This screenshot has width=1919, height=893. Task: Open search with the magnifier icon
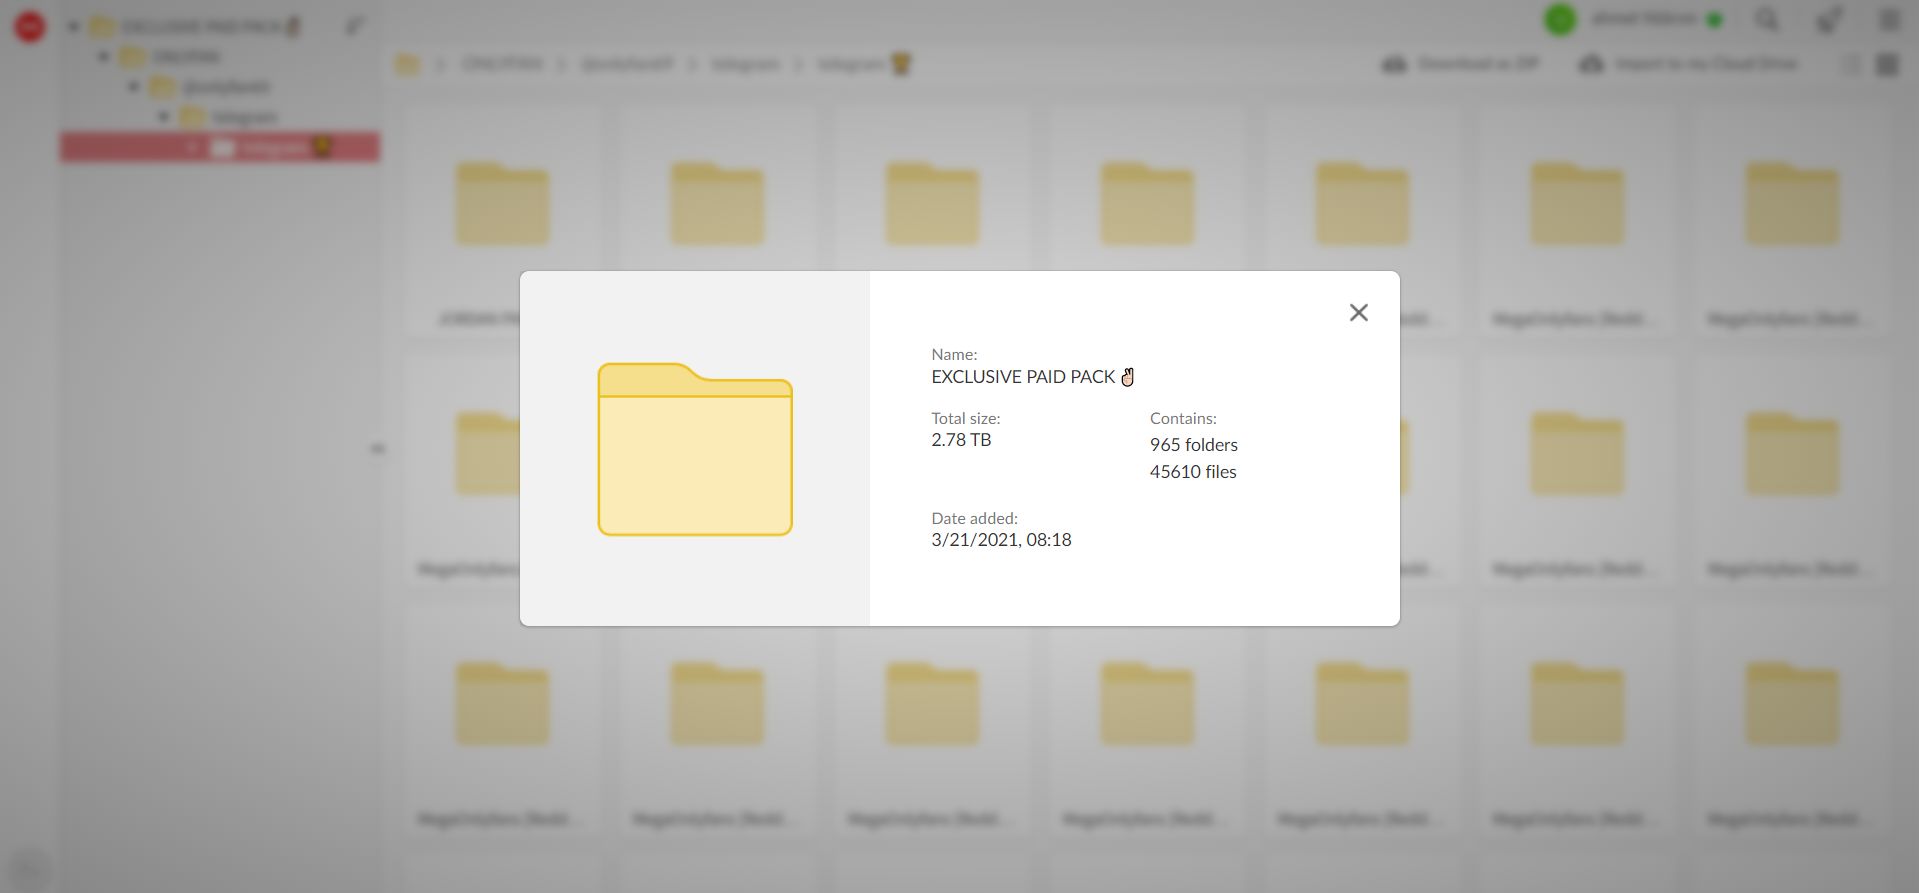(1767, 20)
